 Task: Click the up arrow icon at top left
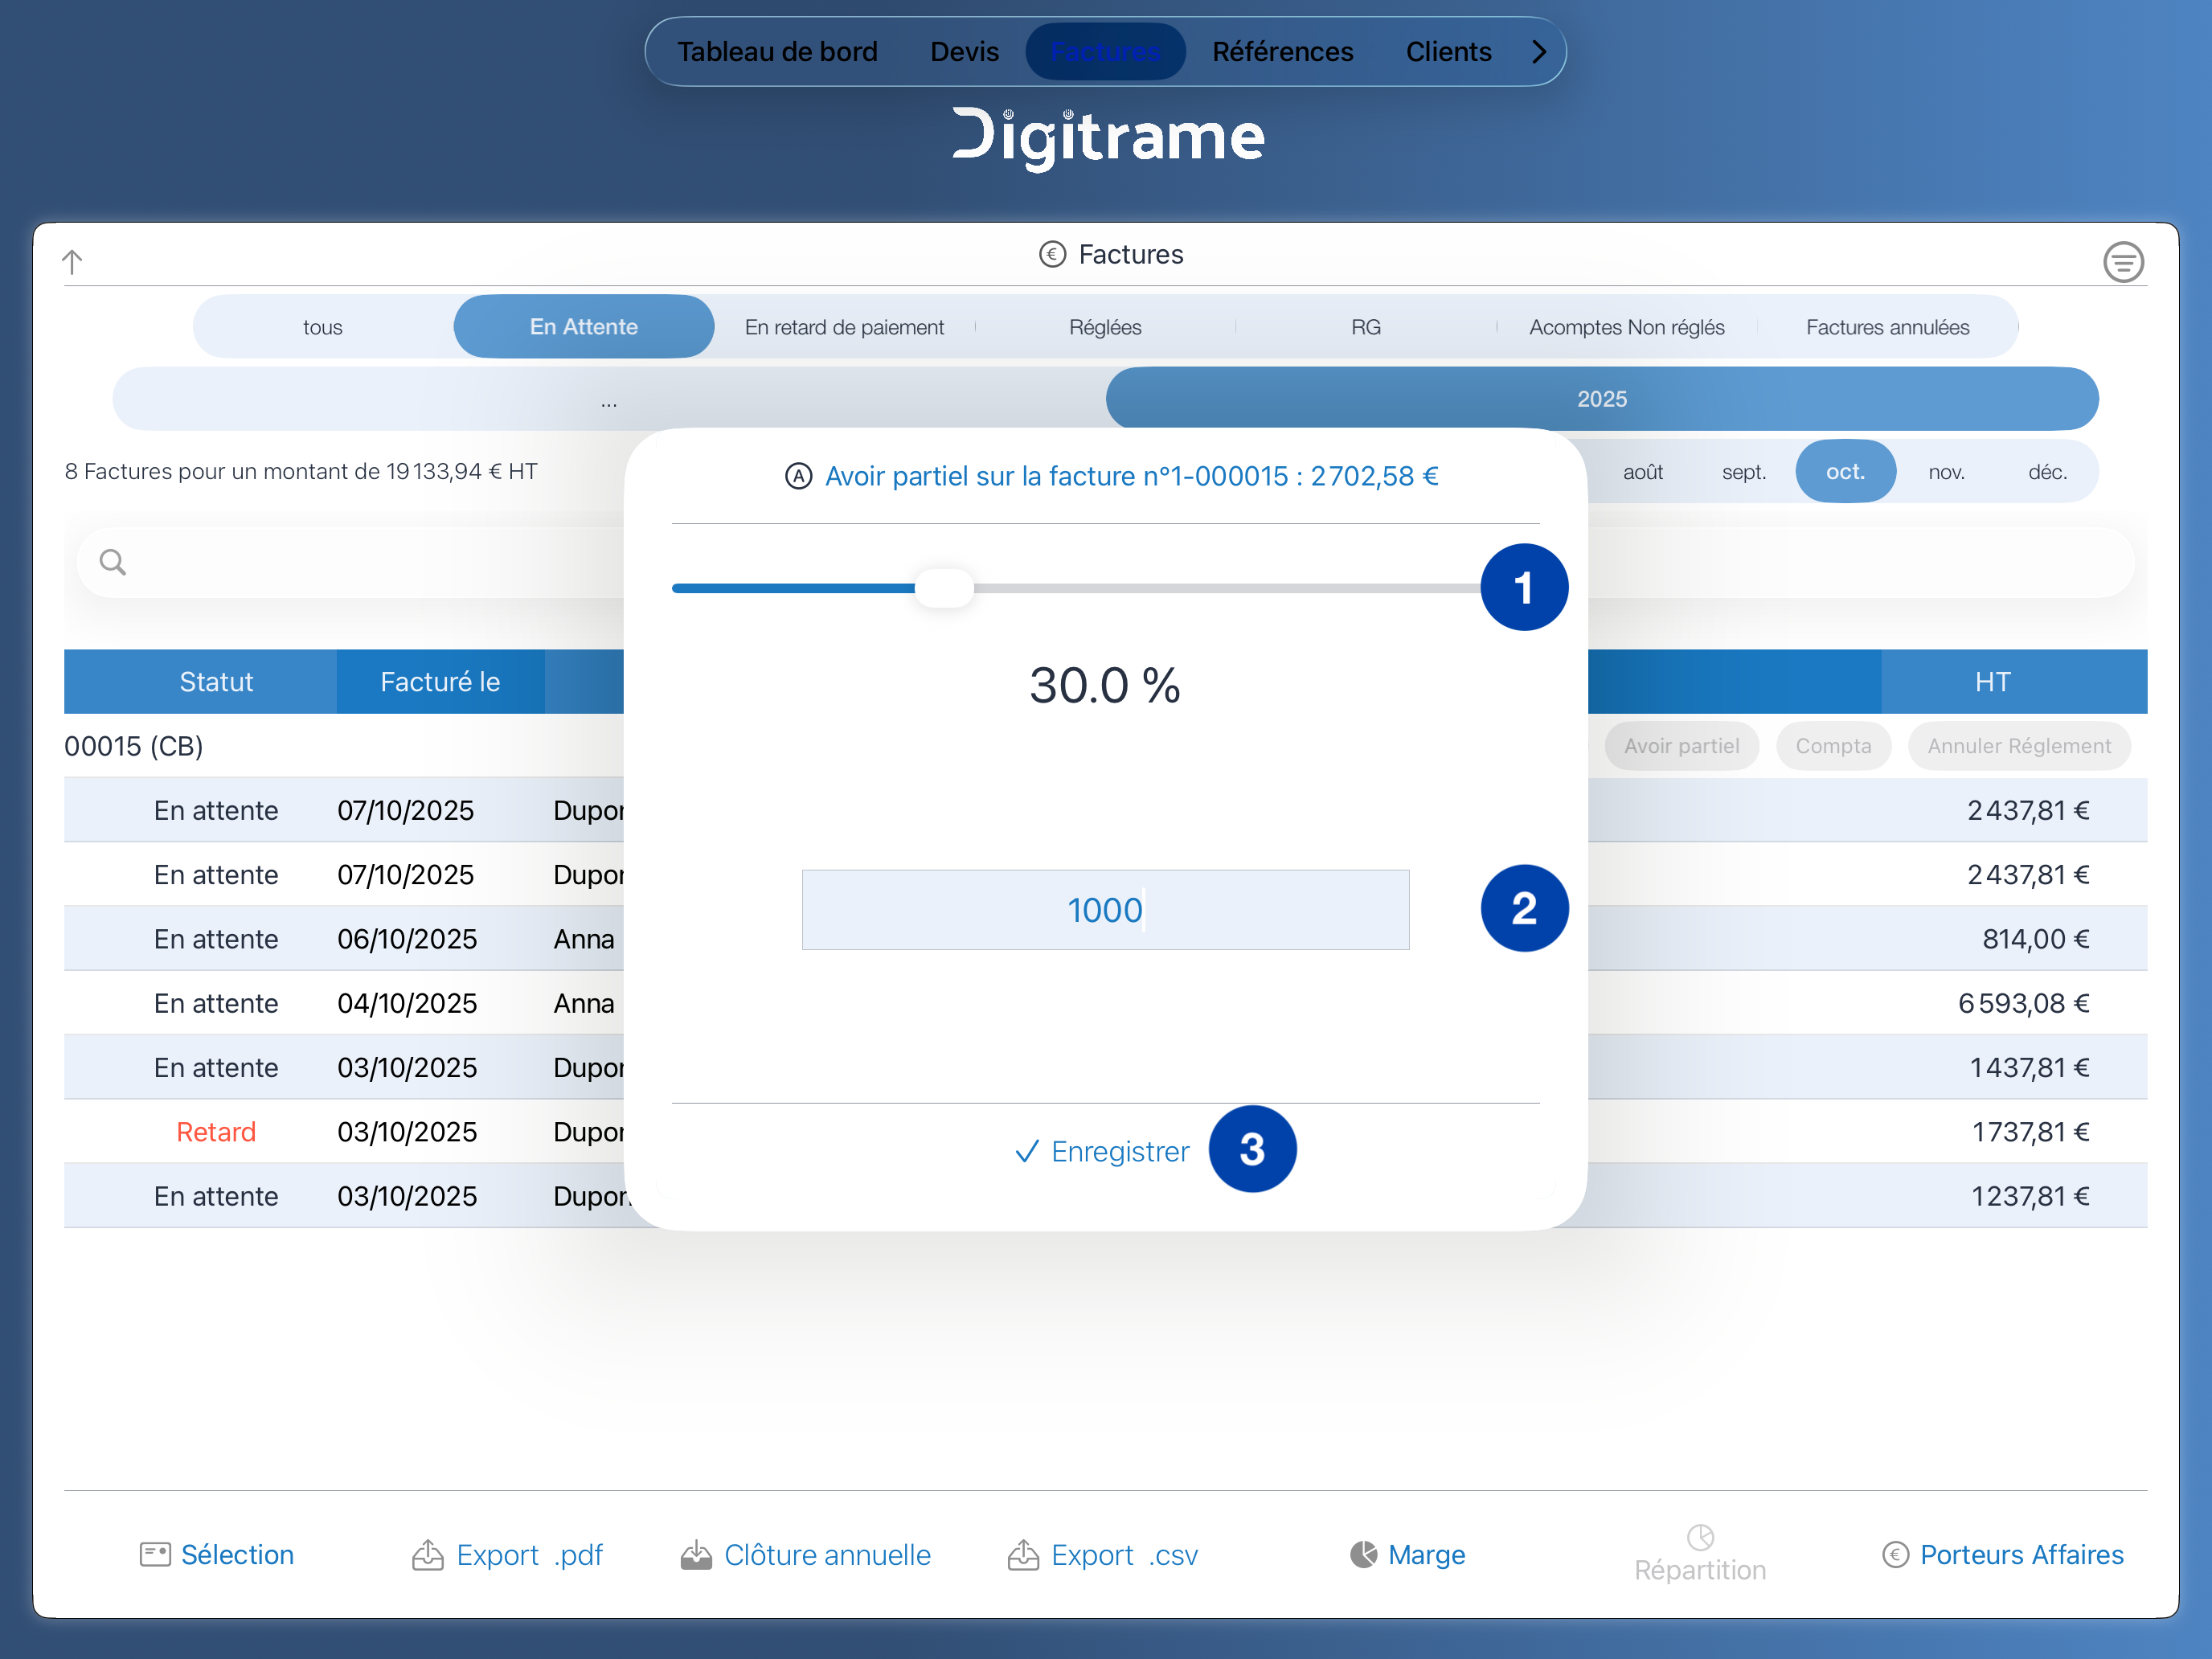point(72,262)
